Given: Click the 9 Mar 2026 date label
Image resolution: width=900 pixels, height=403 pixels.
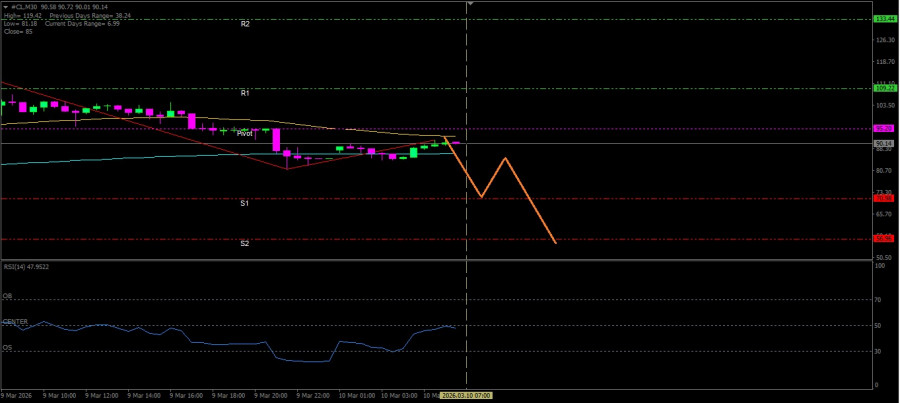Looking at the screenshot, I should tap(17, 396).
